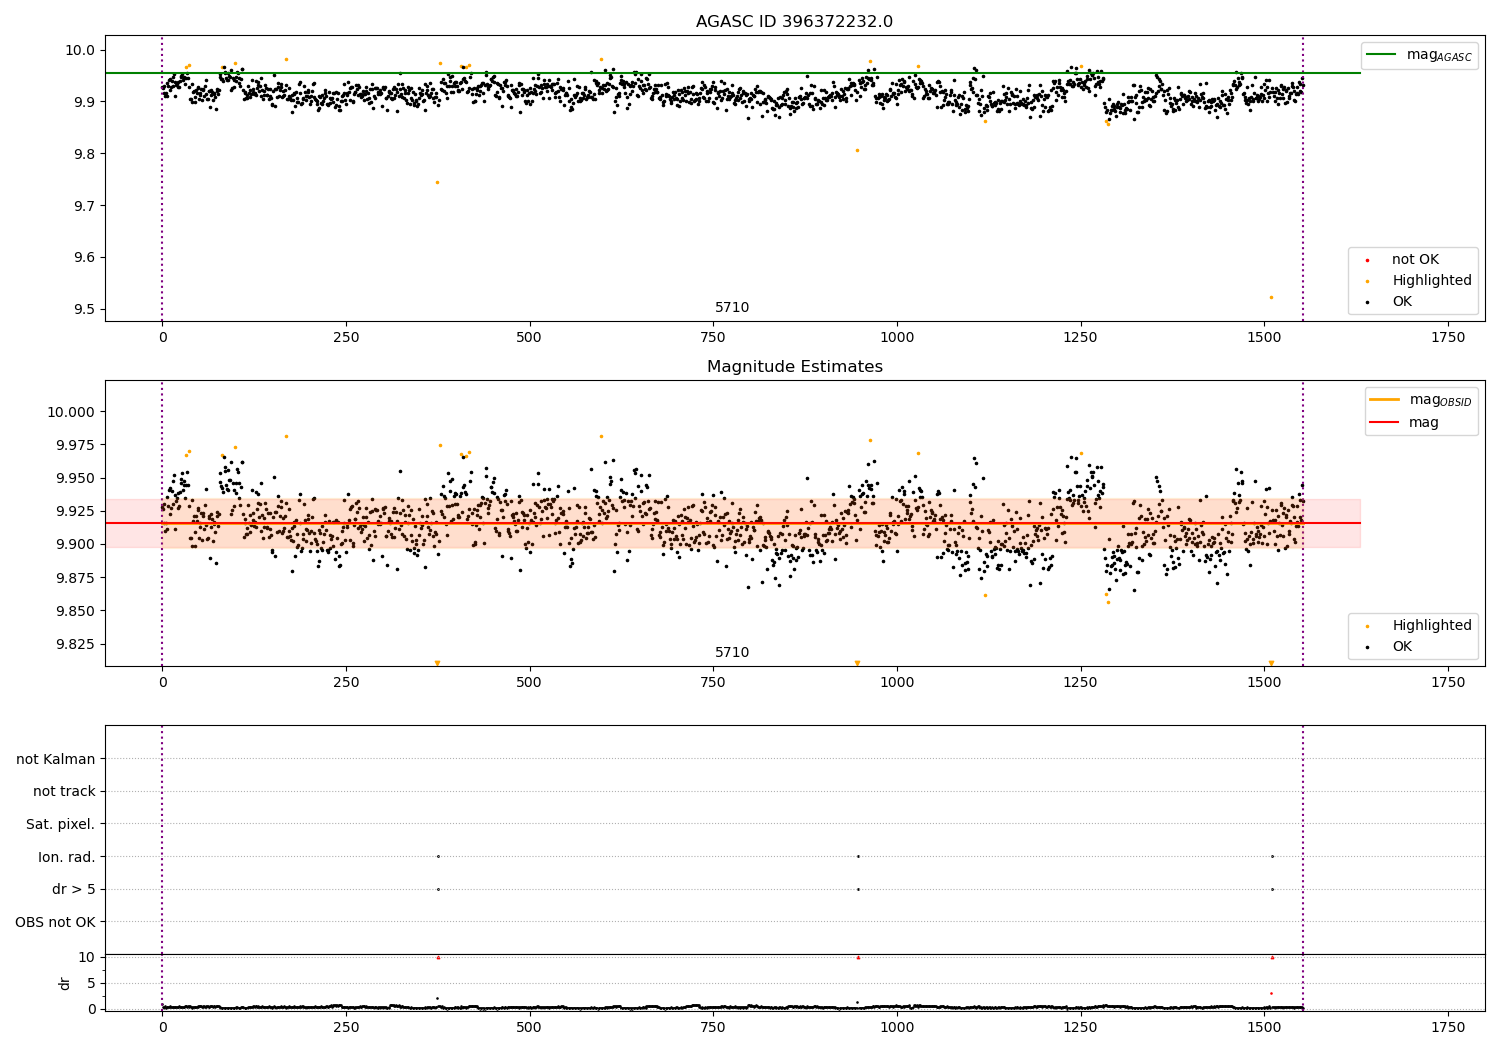1500x1050 pixels.
Task: Click orange 'Highlighted' legend marker in Magnitude Estimates plot
Action: pos(1367,626)
